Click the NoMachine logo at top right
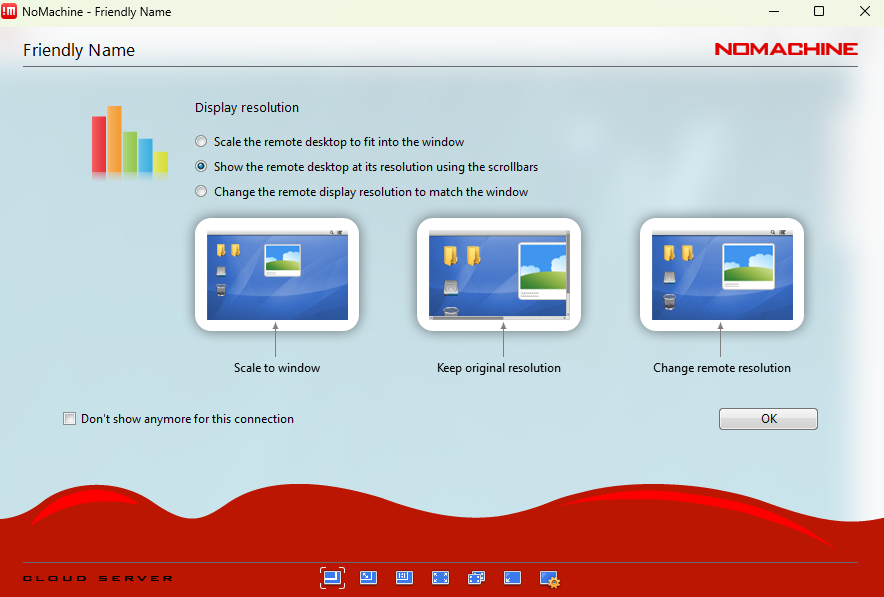884x597 pixels. [786, 49]
